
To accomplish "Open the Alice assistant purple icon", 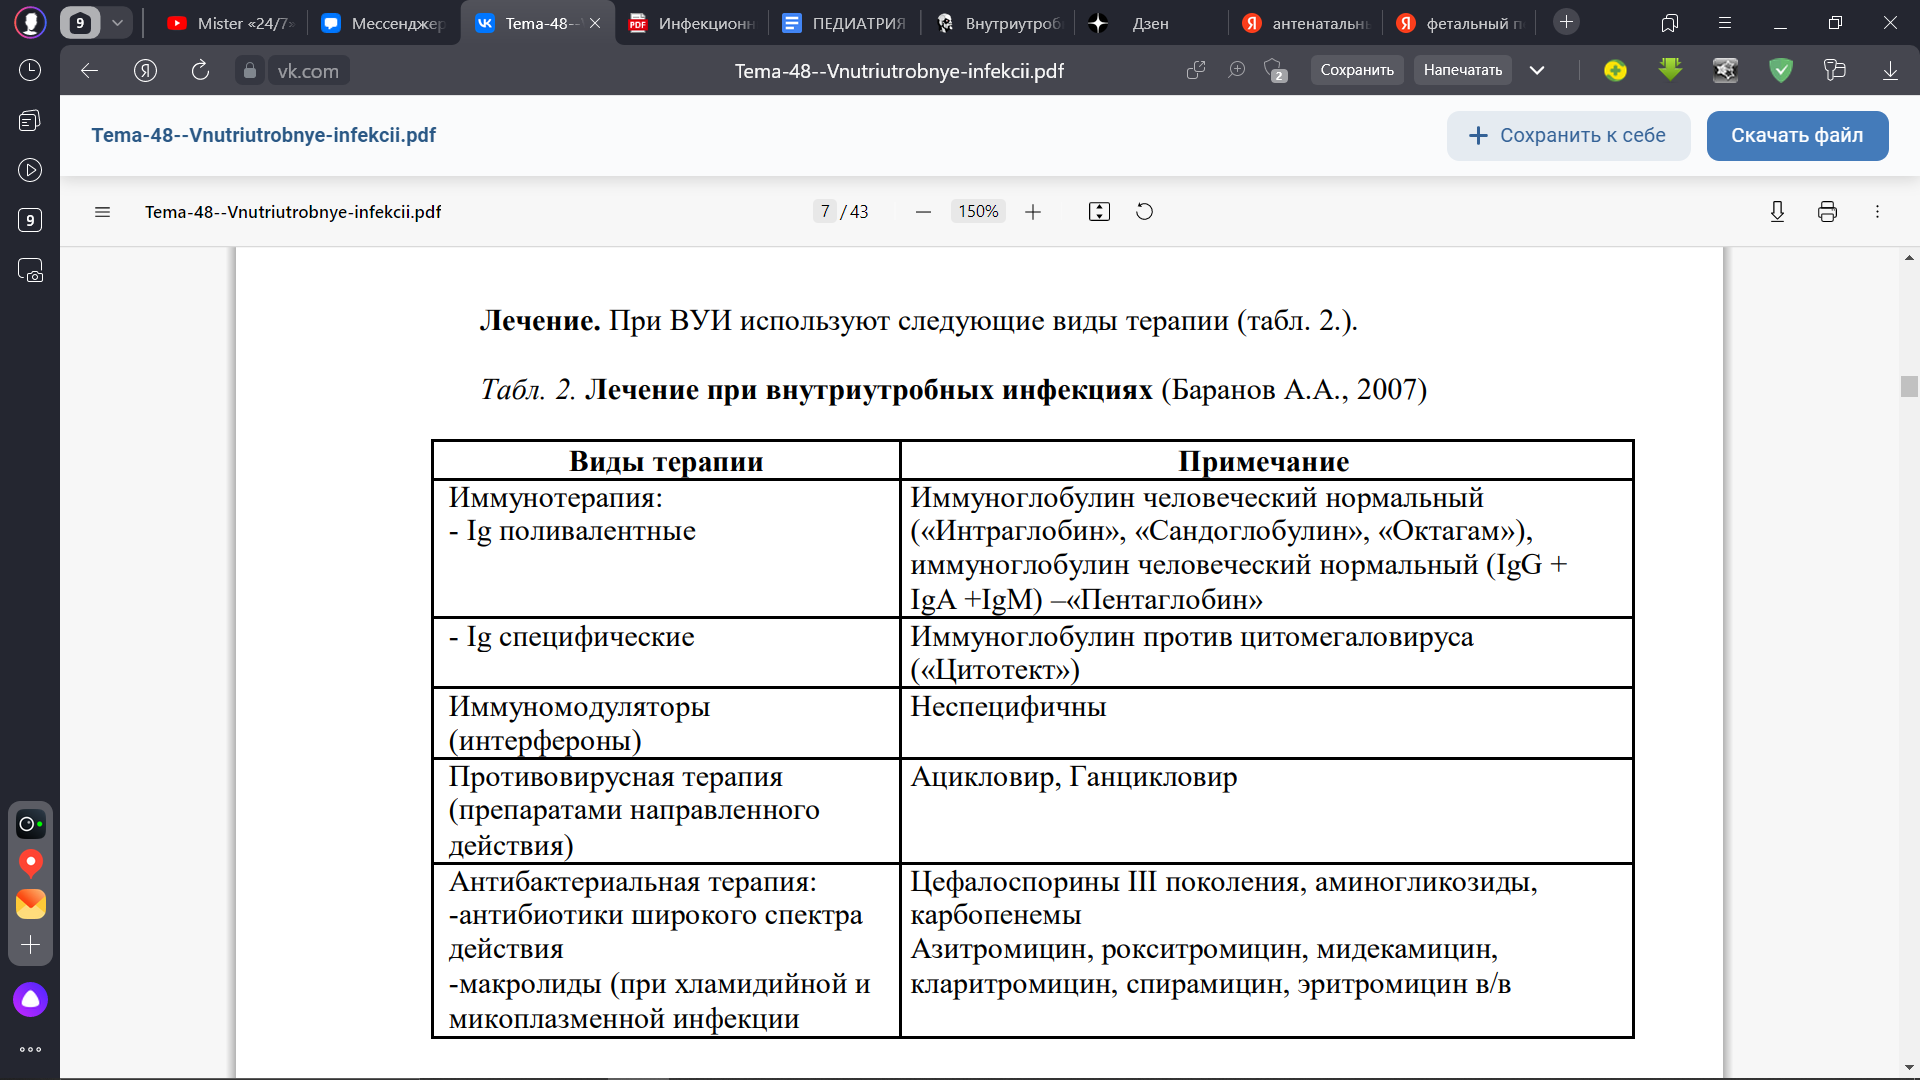I will [x=30, y=999].
